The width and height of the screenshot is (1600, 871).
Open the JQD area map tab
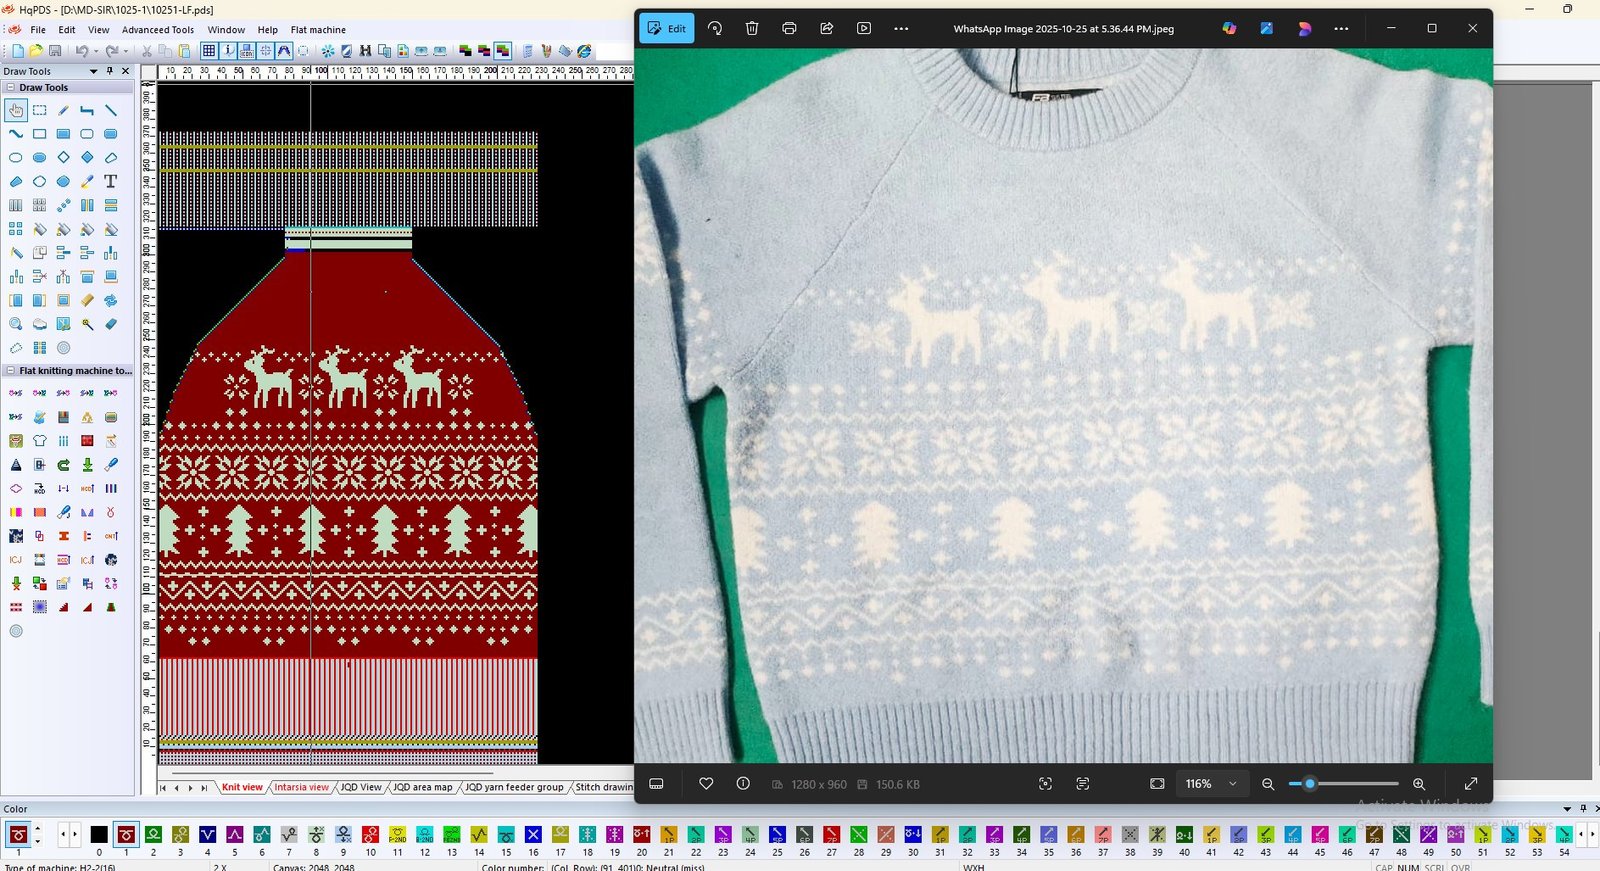(x=422, y=788)
